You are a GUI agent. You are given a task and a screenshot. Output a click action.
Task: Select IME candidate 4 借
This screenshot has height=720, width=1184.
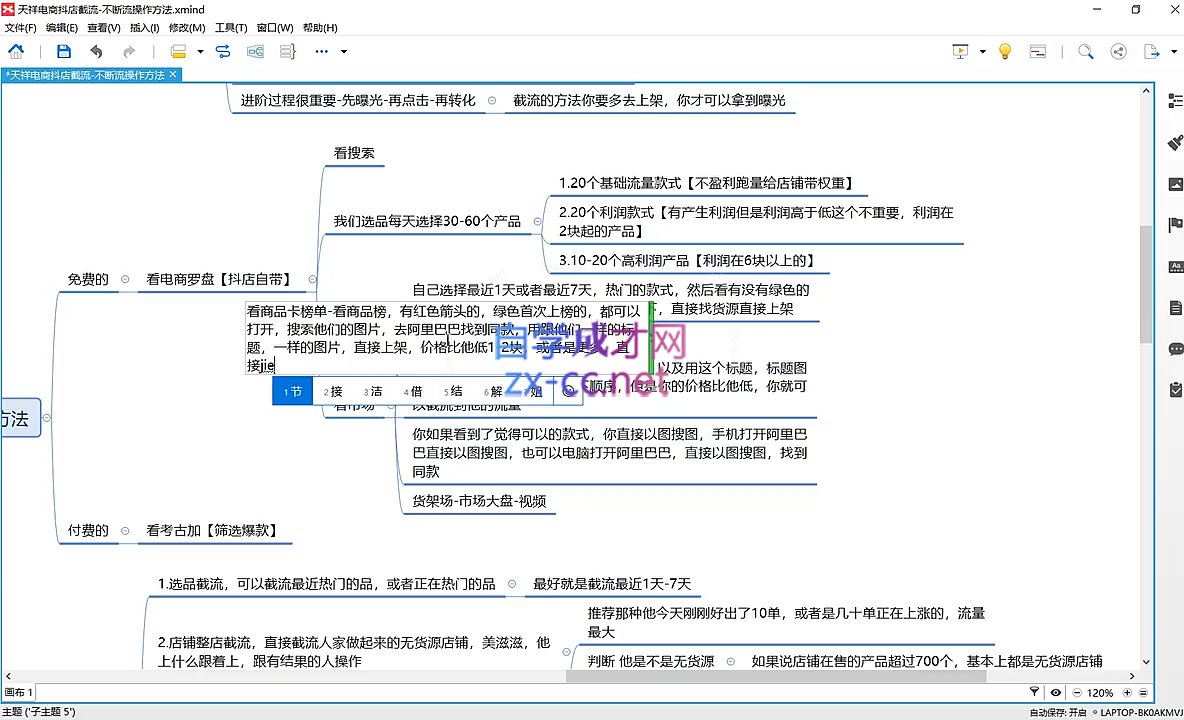(413, 392)
